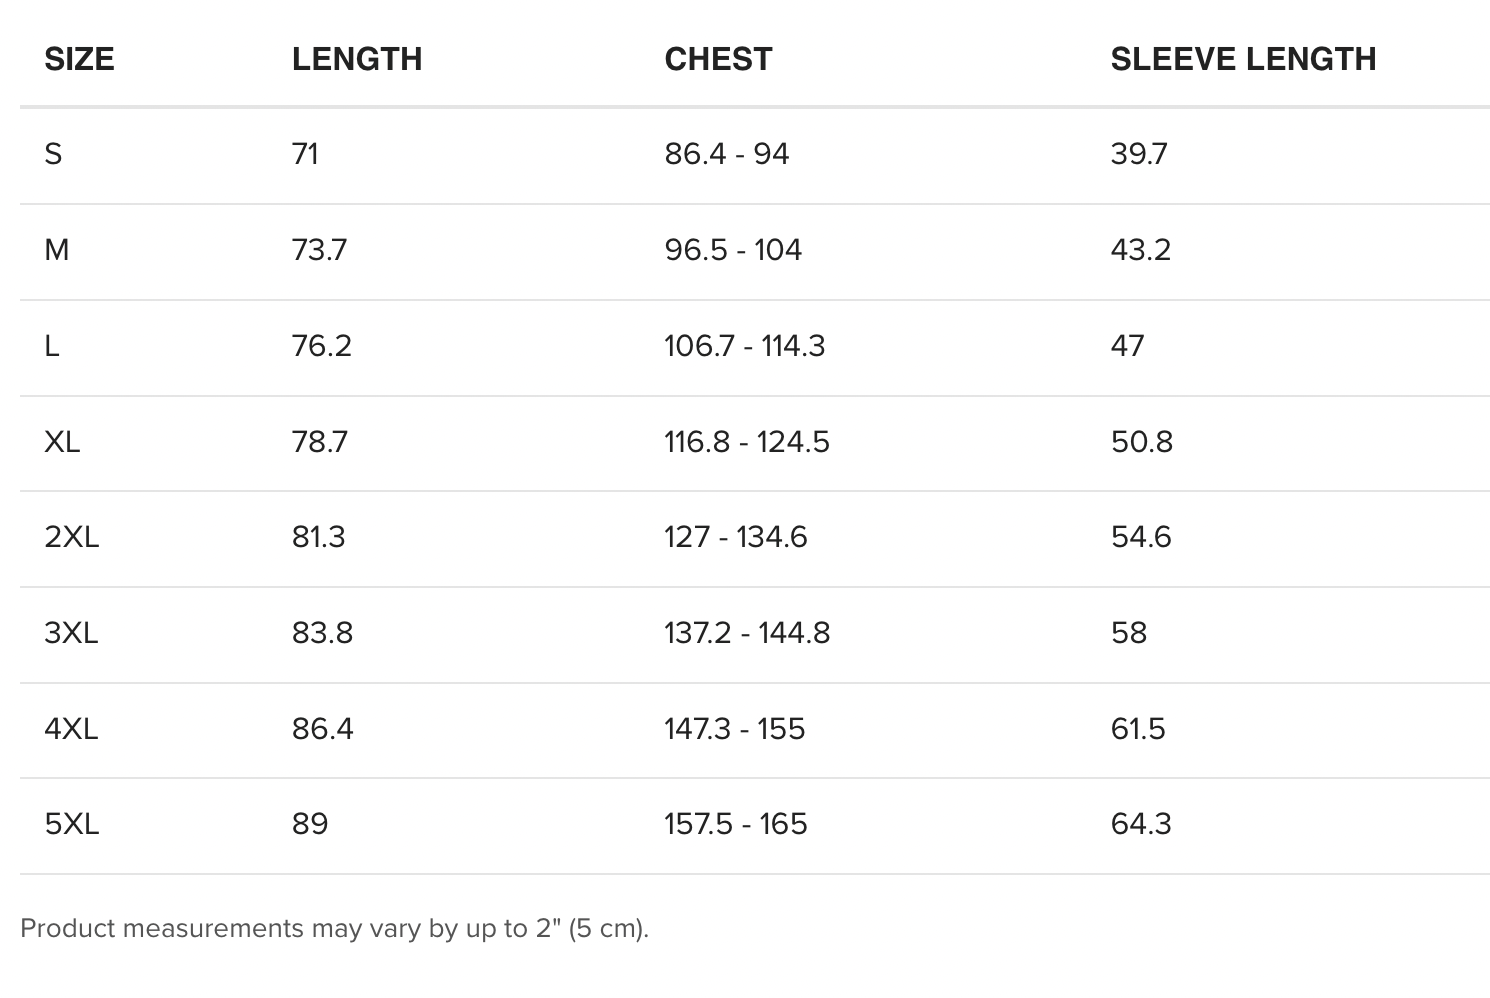
Task: Select the 5XL size row label
Action: pyautogui.click(x=71, y=824)
